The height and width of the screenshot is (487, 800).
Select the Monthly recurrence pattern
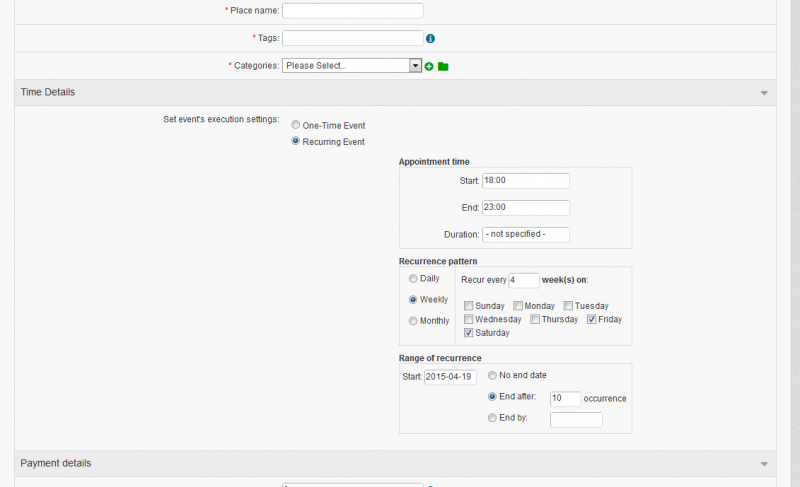412,321
